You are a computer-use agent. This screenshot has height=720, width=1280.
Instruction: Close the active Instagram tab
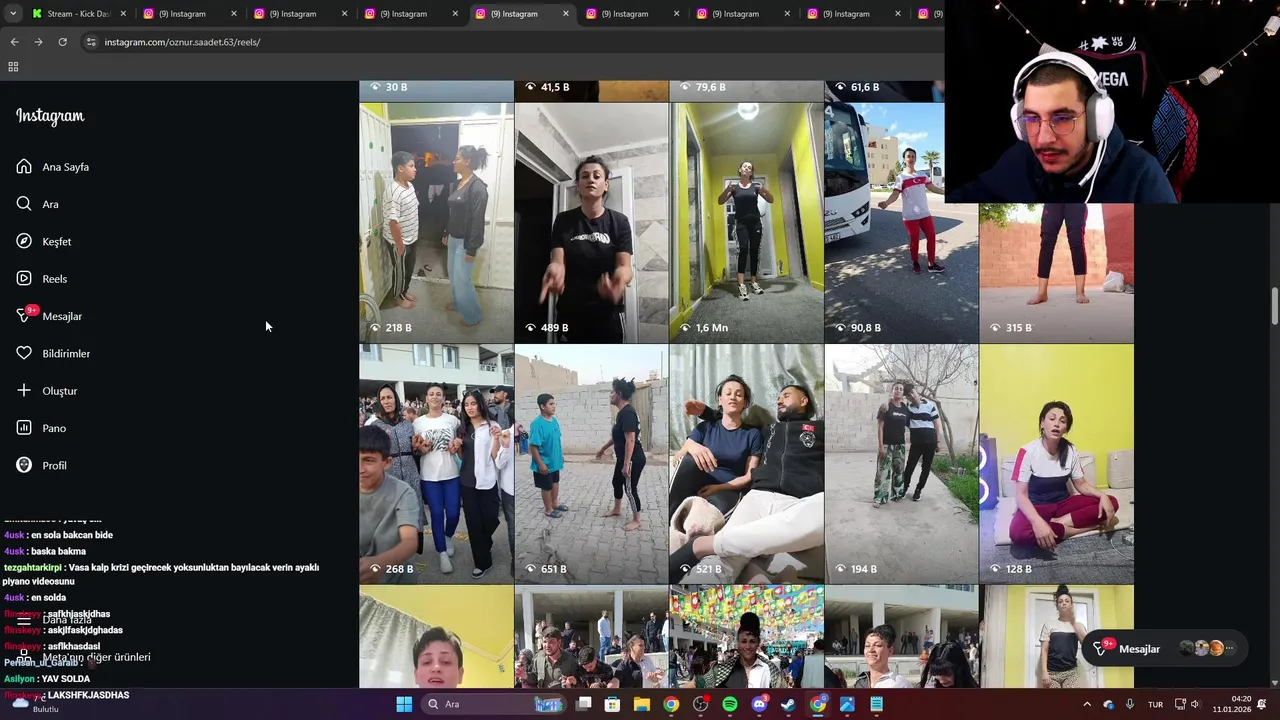click(566, 14)
